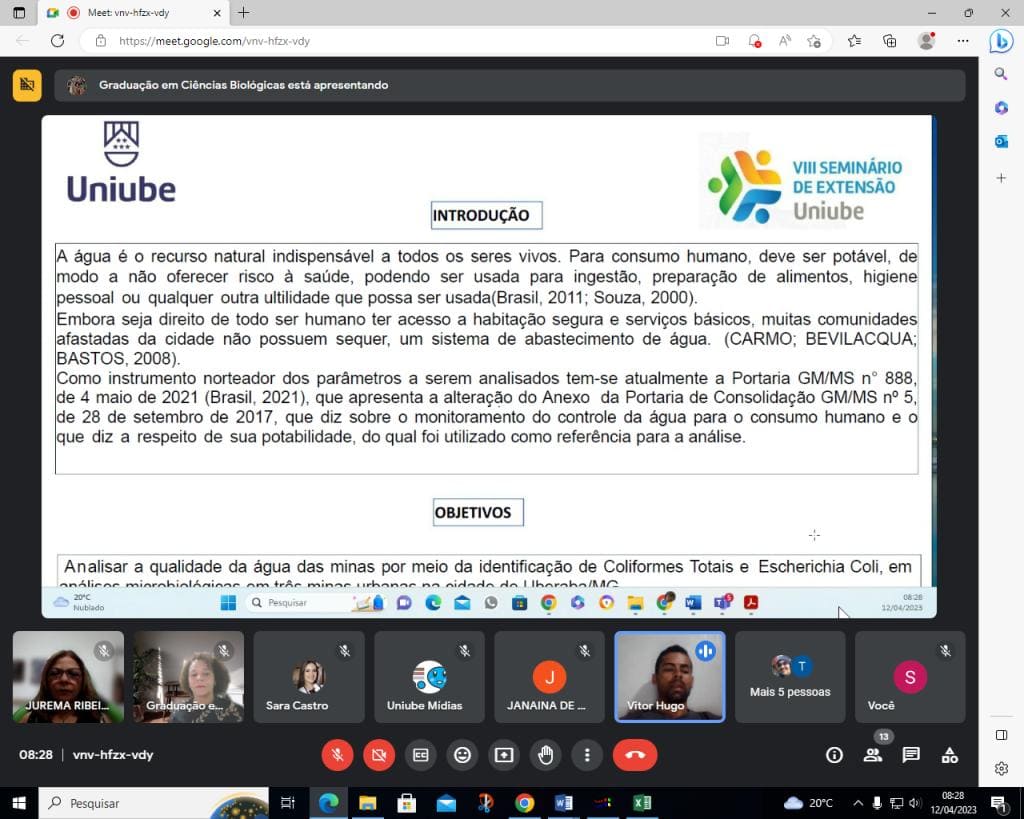The width and height of the screenshot is (1024, 819).
Task: Click the Uniube Mídias participant tile
Action: coord(429,677)
